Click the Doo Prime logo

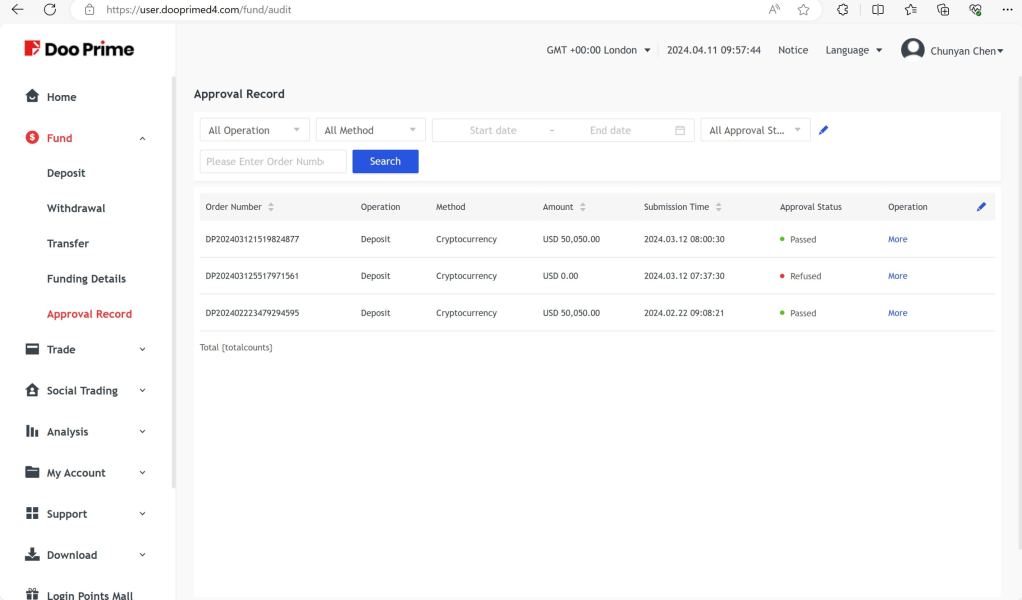pos(77,51)
